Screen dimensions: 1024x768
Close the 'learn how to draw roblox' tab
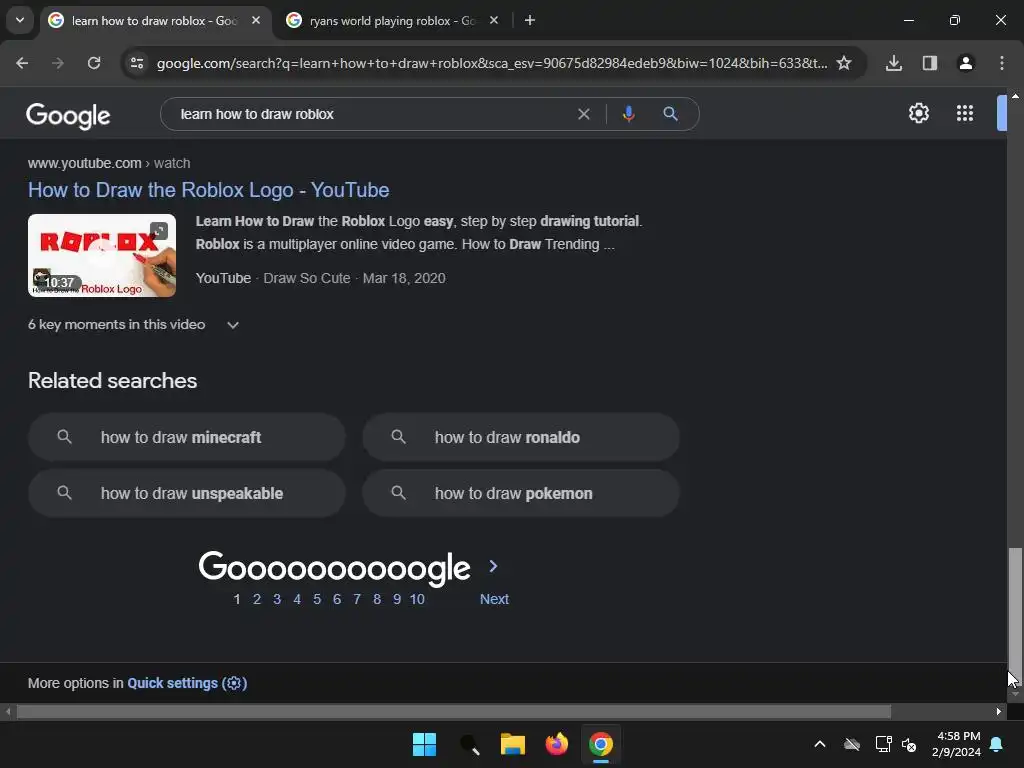point(256,20)
